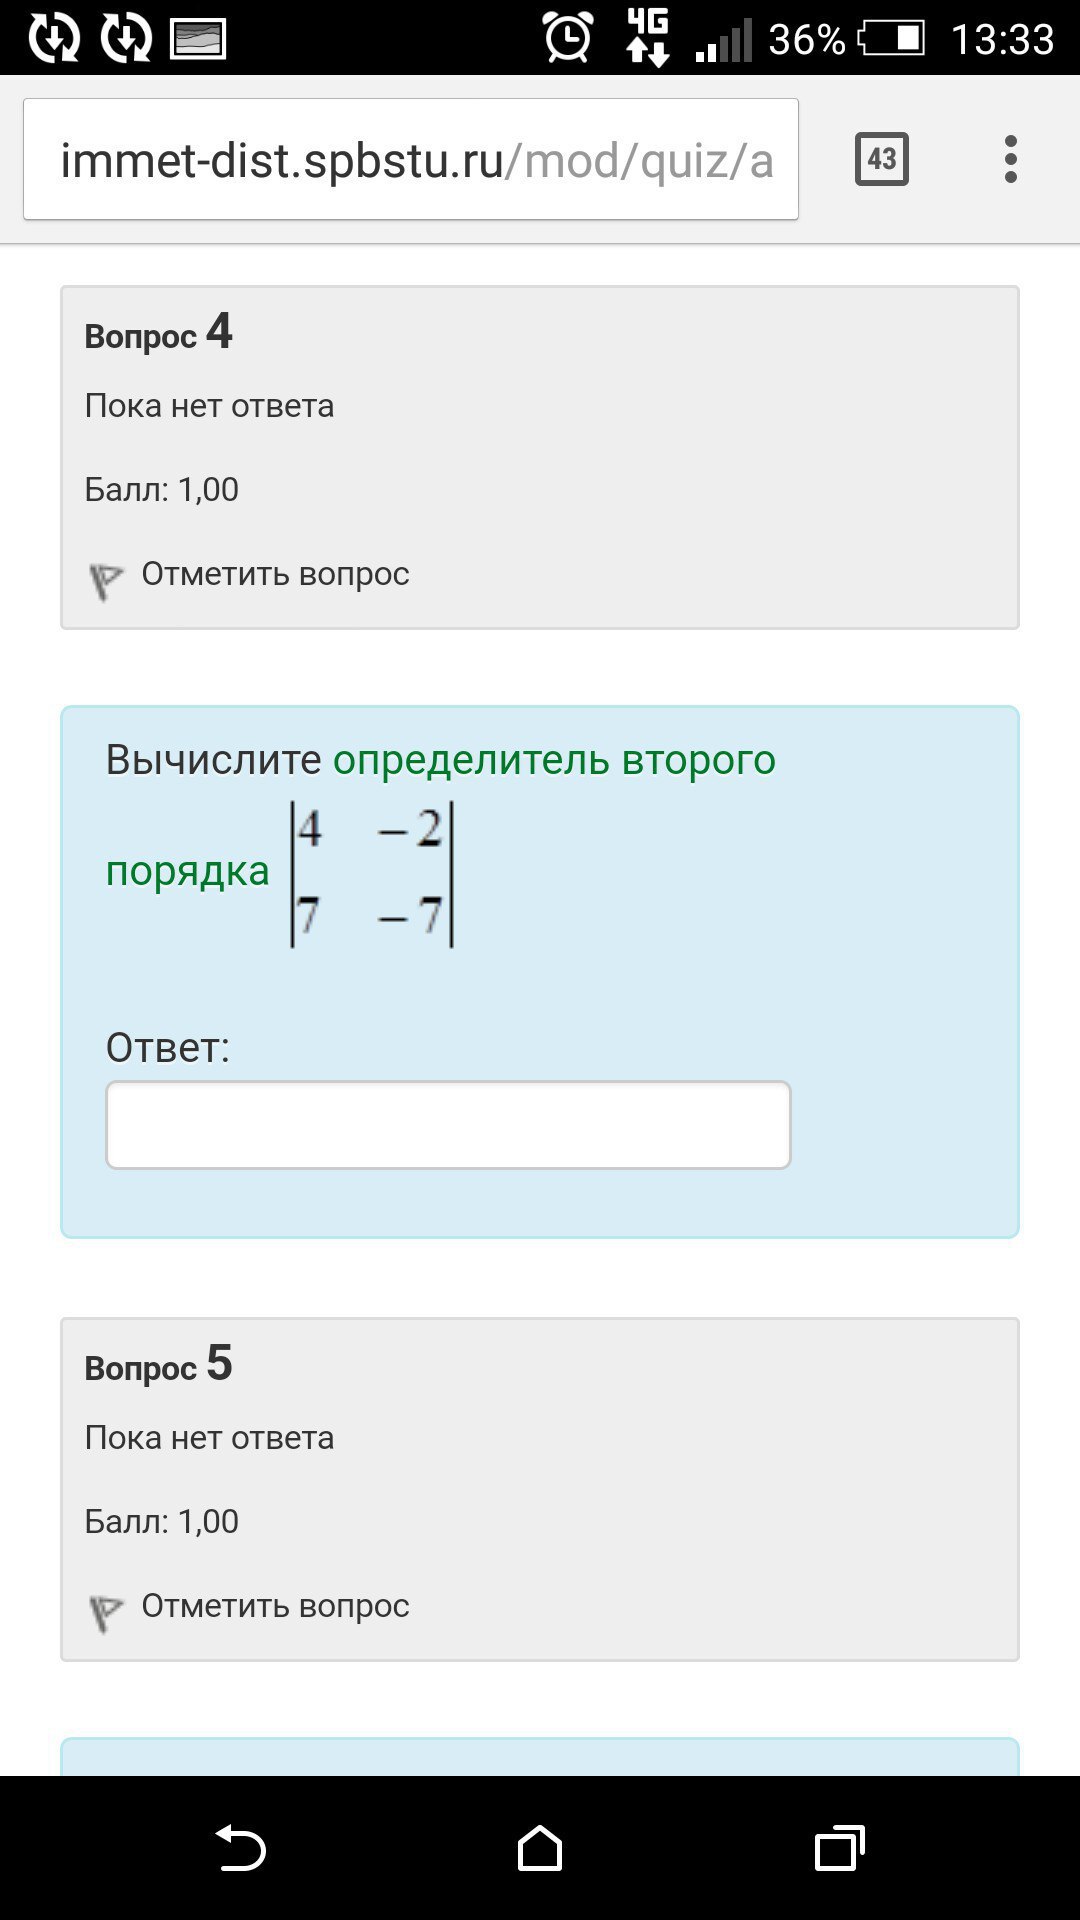The height and width of the screenshot is (1920, 1080).
Task: Click "Отметить вопрос" link for question 4
Action: [x=275, y=574]
